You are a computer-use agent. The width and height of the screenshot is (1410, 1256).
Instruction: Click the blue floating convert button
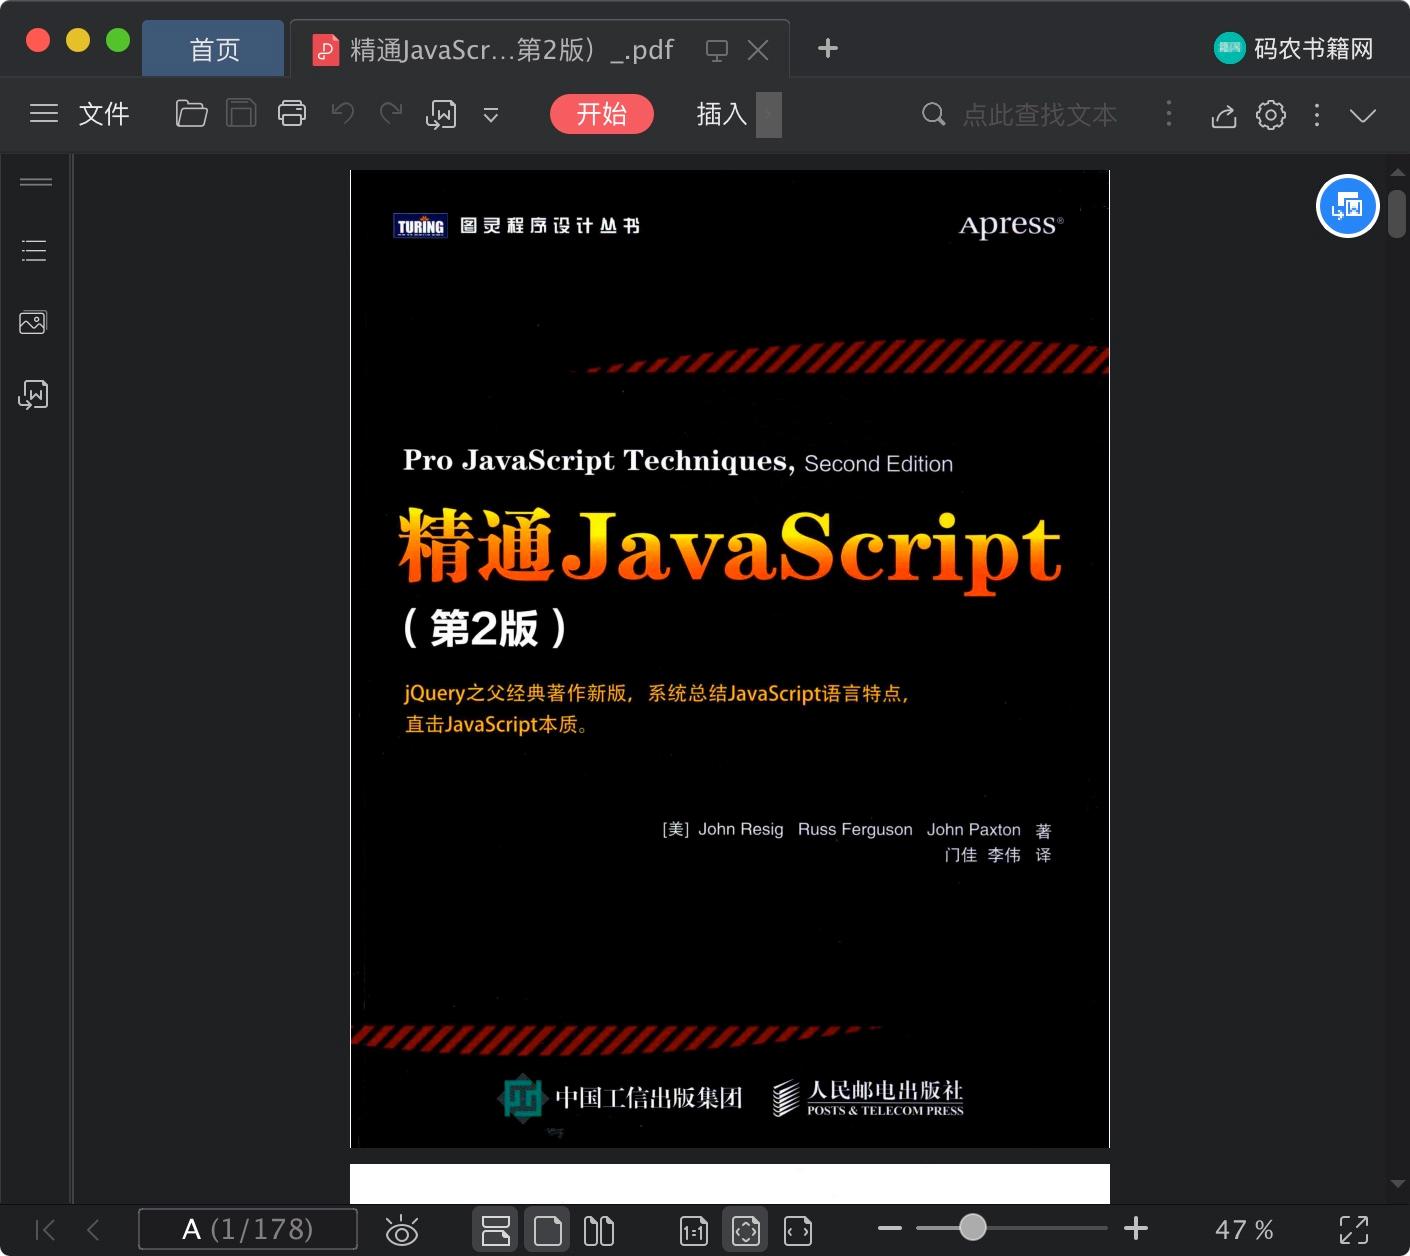coord(1348,206)
